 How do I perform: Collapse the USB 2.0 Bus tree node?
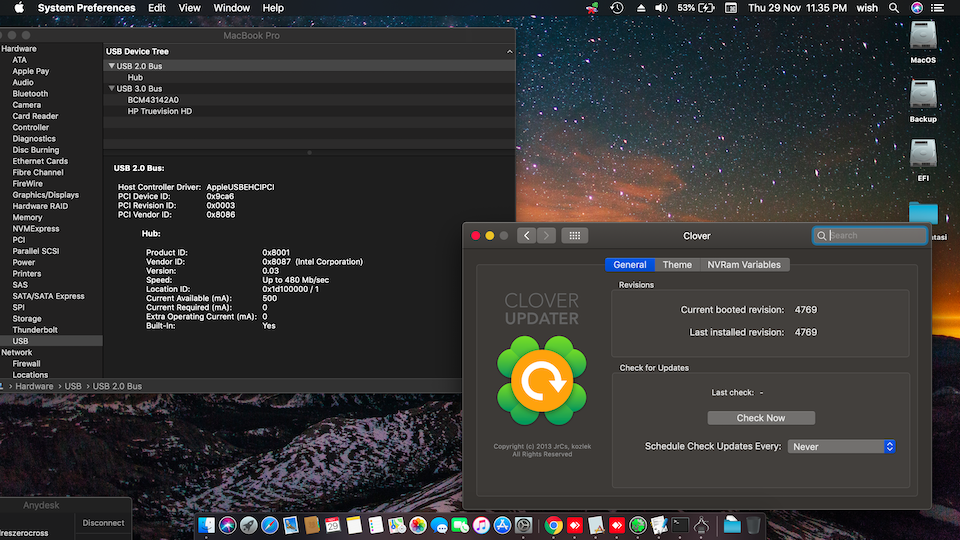click(111, 66)
